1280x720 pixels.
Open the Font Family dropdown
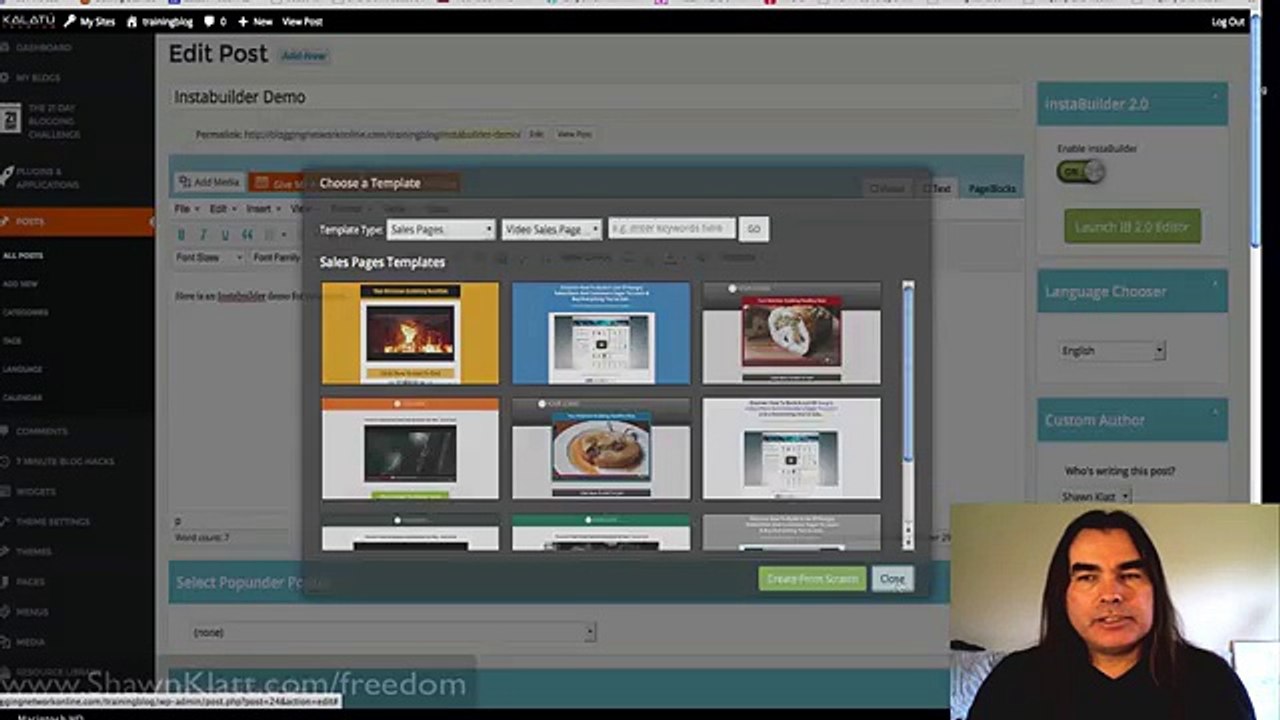click(x=277, y=257)
